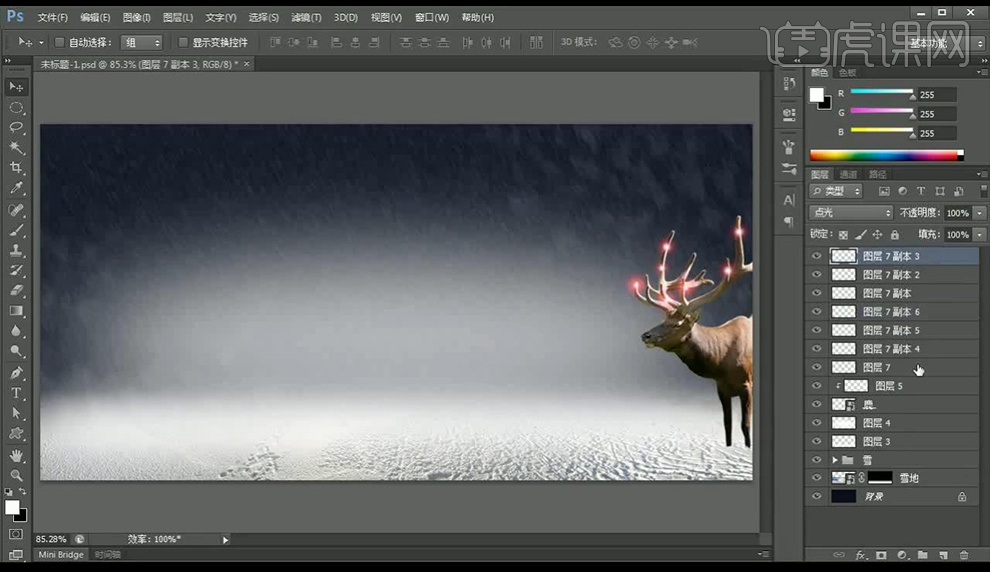Select the Pen tool

click(16, 372)
